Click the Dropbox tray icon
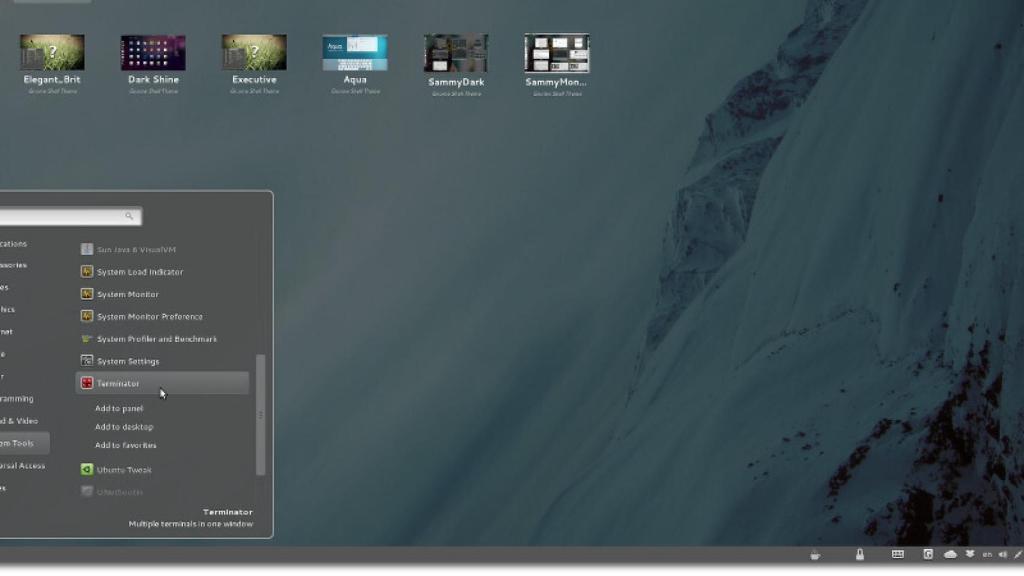The height and width of the screenshot is (576, 1024). [970, 554]
